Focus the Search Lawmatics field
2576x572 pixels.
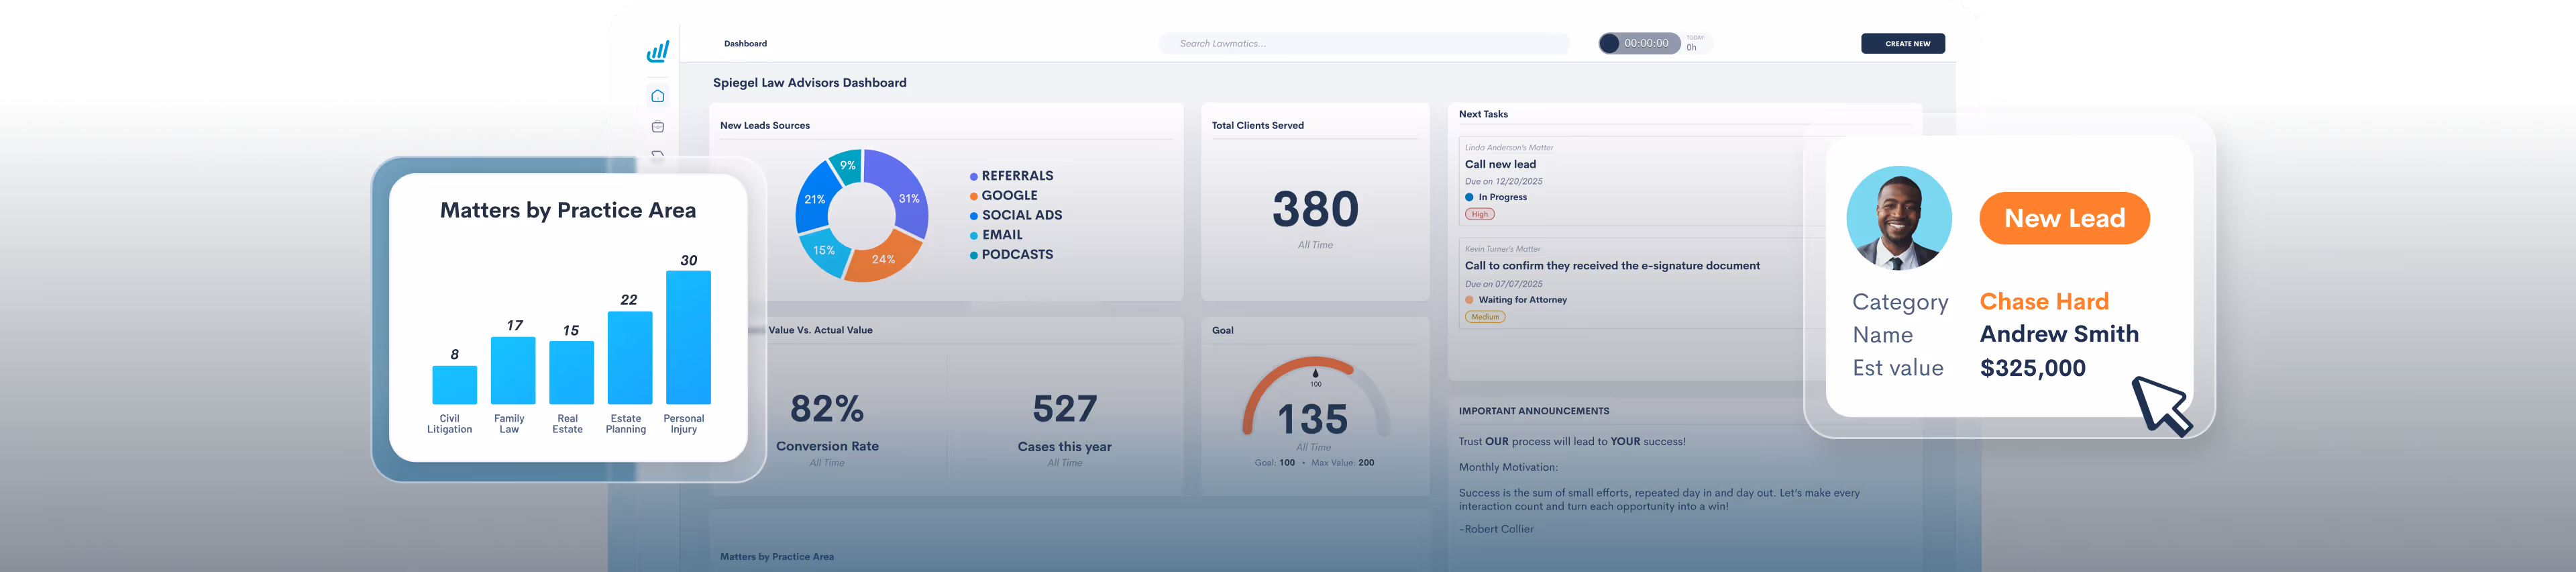point(1364,43)
